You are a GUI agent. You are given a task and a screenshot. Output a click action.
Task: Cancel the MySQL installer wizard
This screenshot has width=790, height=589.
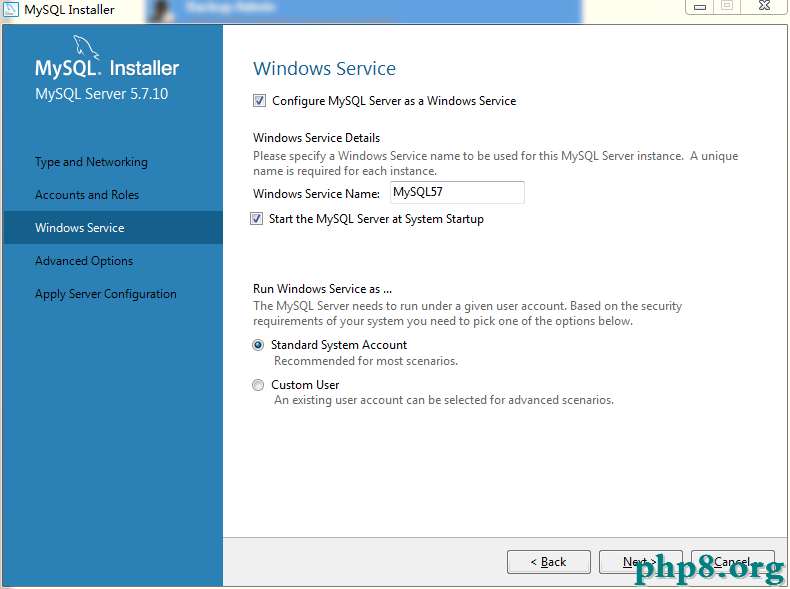(x=733, y=562)
